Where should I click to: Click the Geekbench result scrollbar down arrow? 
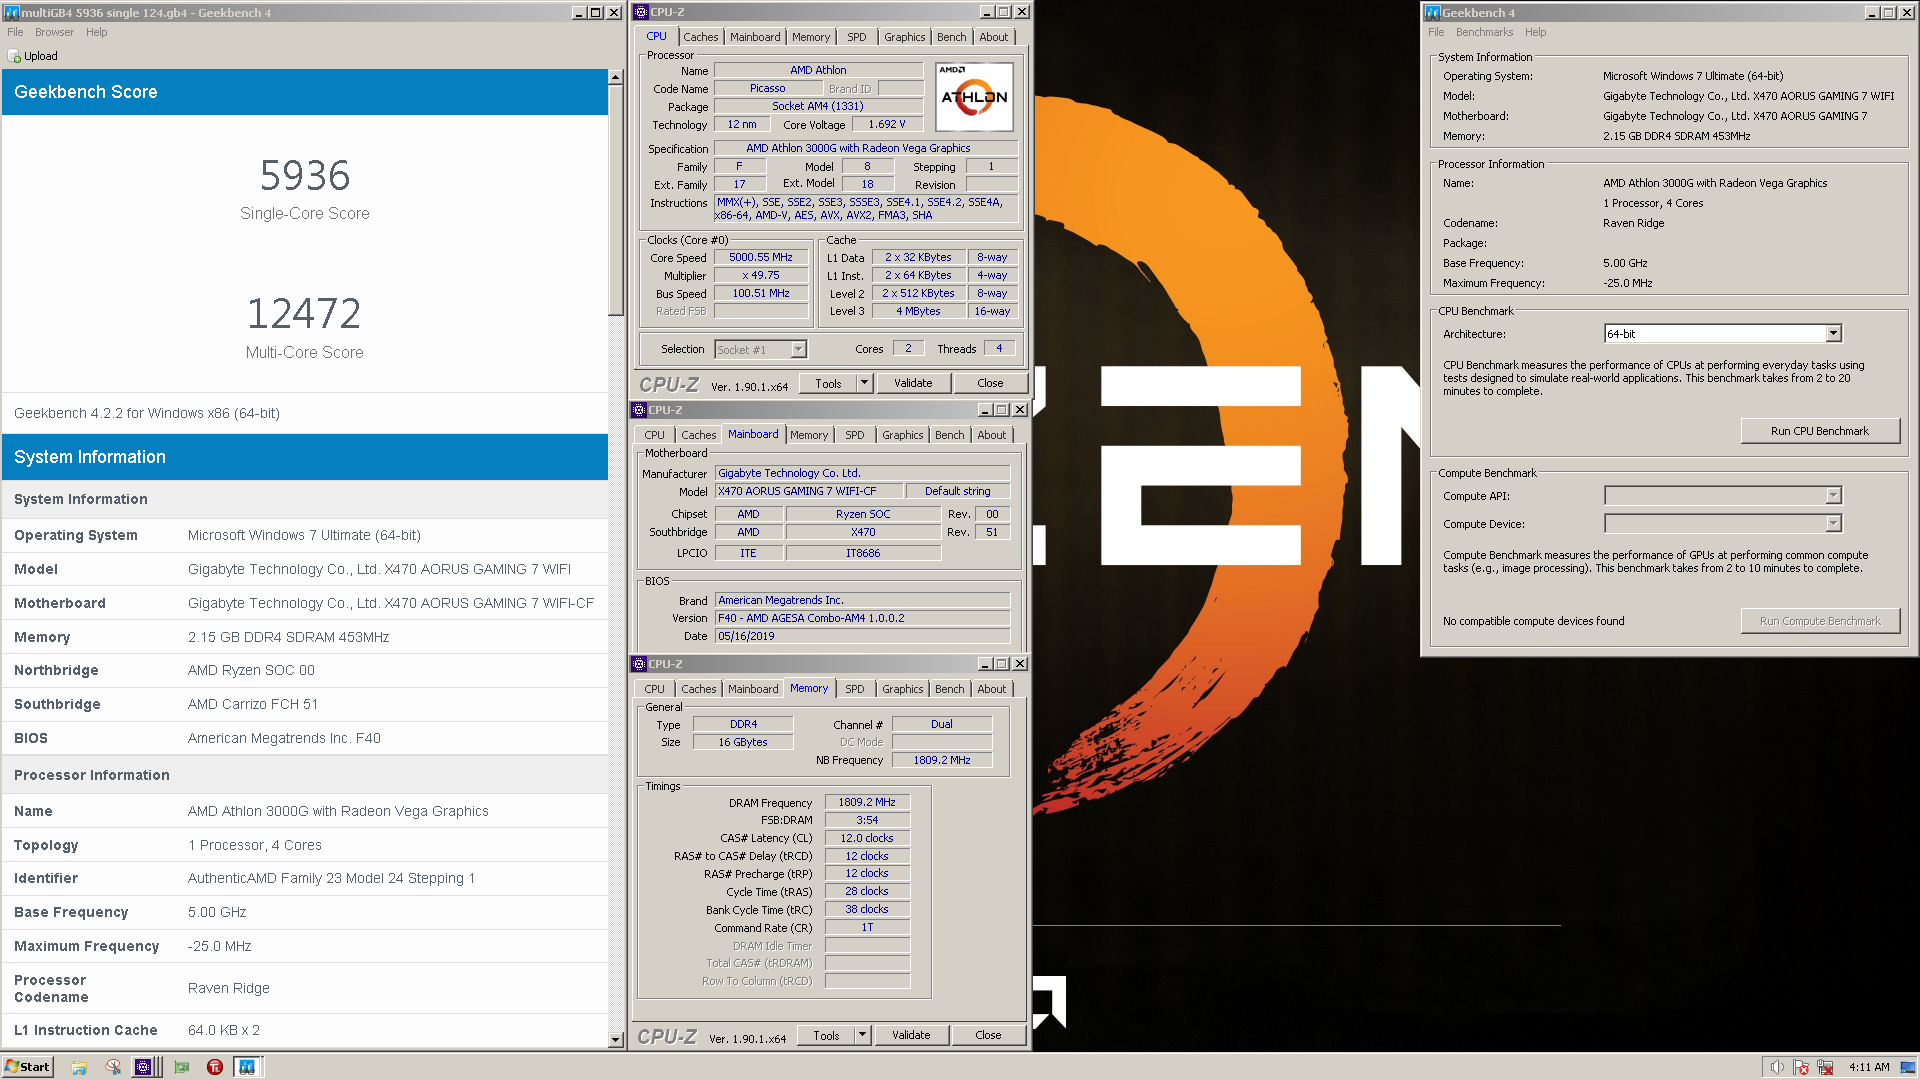(616, 1040)
